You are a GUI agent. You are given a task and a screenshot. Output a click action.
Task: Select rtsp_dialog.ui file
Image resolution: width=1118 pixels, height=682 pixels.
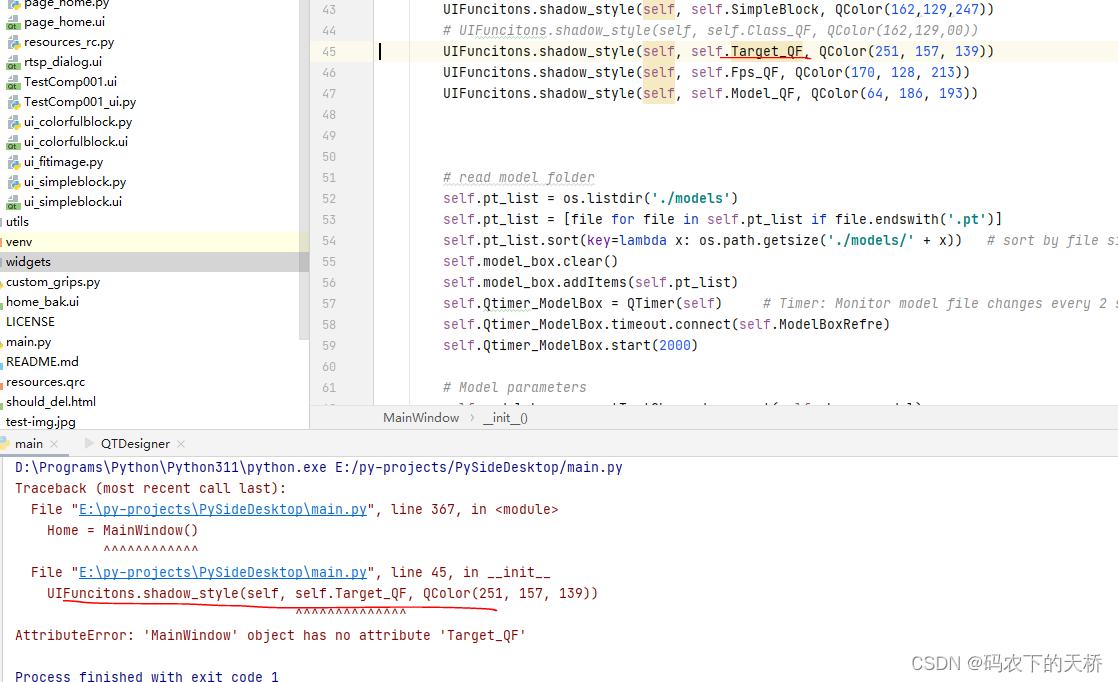[63, 62]
